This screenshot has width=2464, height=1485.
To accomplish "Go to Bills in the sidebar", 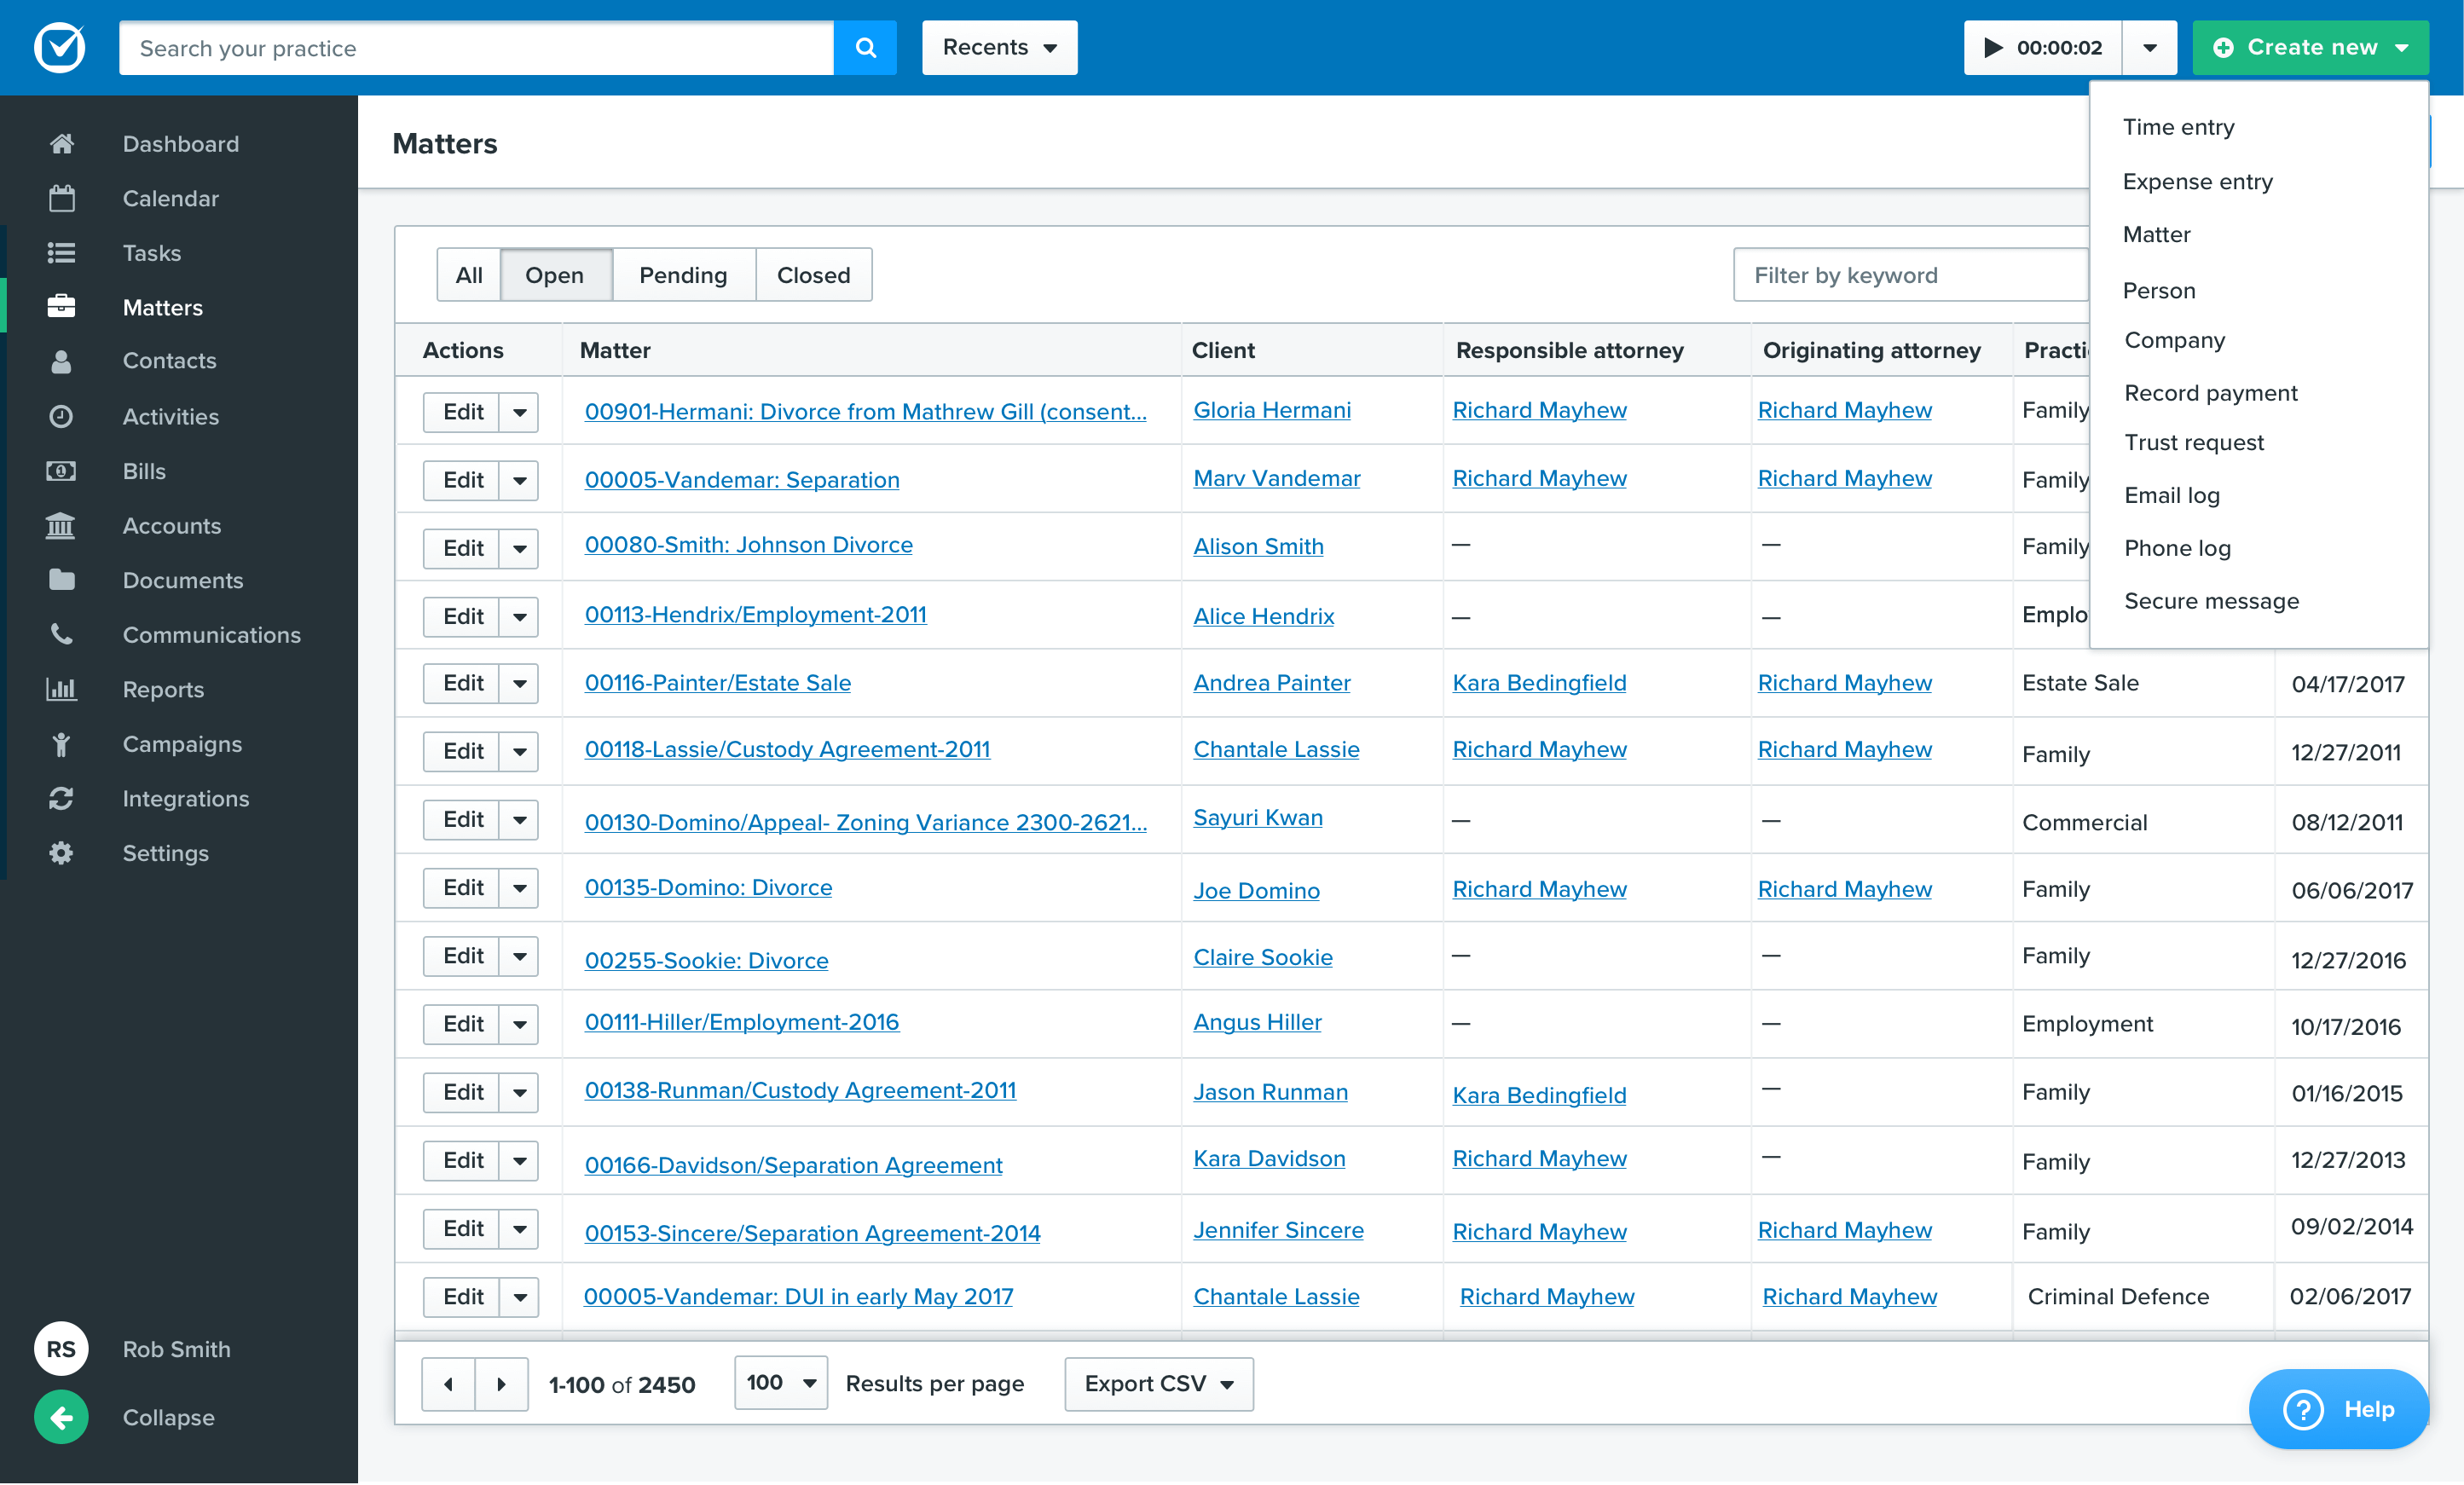I will pyautogui.click(x=144, y=471).
